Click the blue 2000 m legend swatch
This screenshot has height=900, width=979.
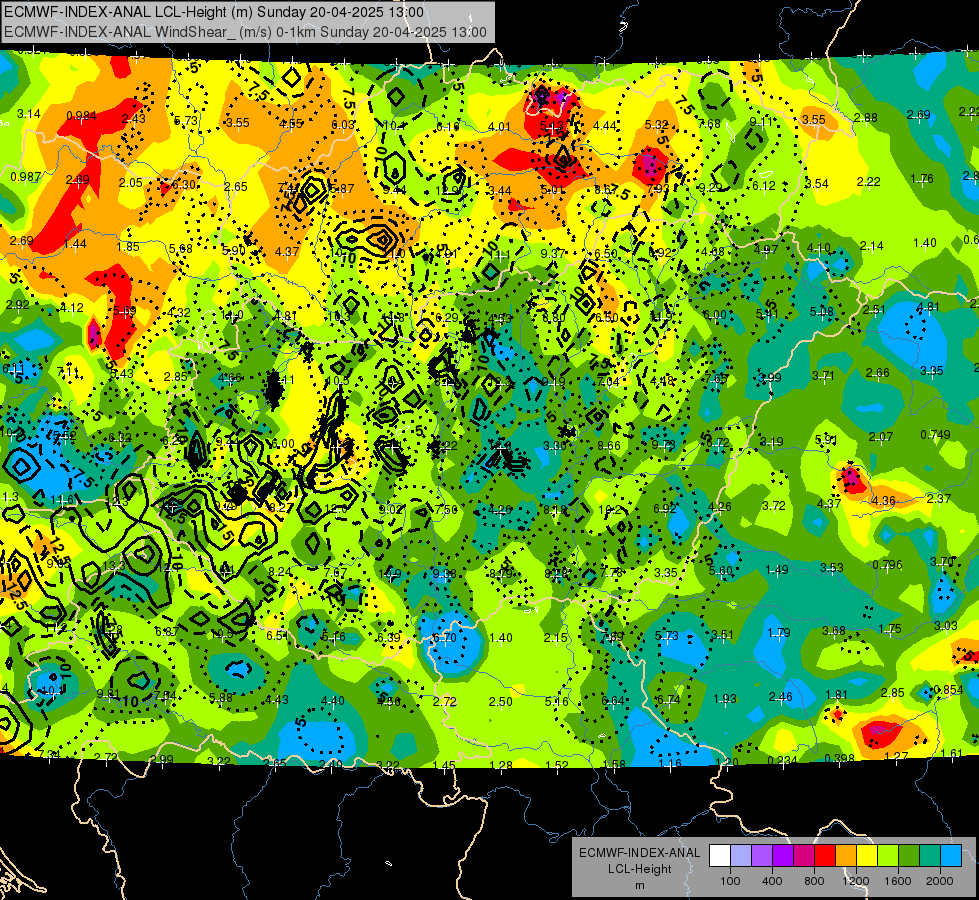951,856
